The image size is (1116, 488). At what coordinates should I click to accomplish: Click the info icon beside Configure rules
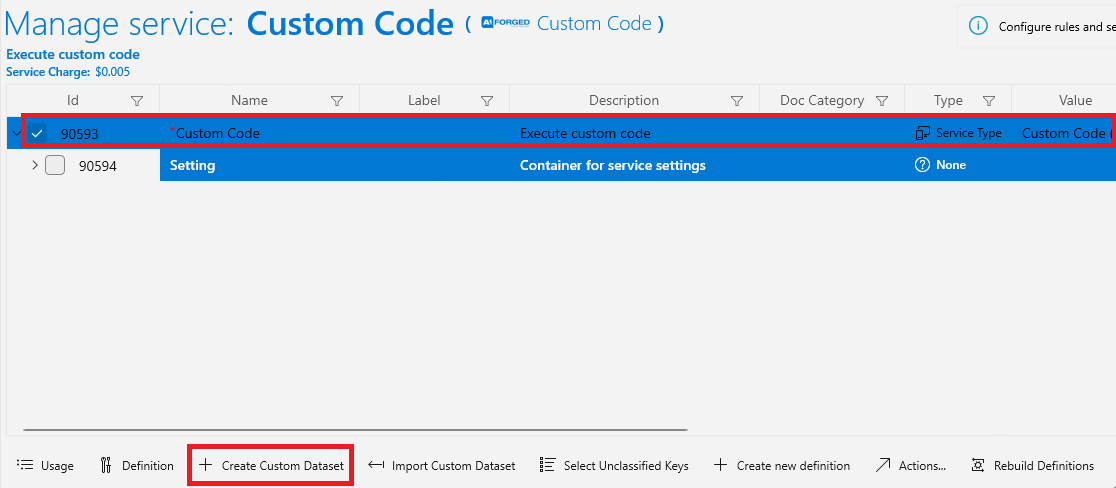[x=979, y=26]
